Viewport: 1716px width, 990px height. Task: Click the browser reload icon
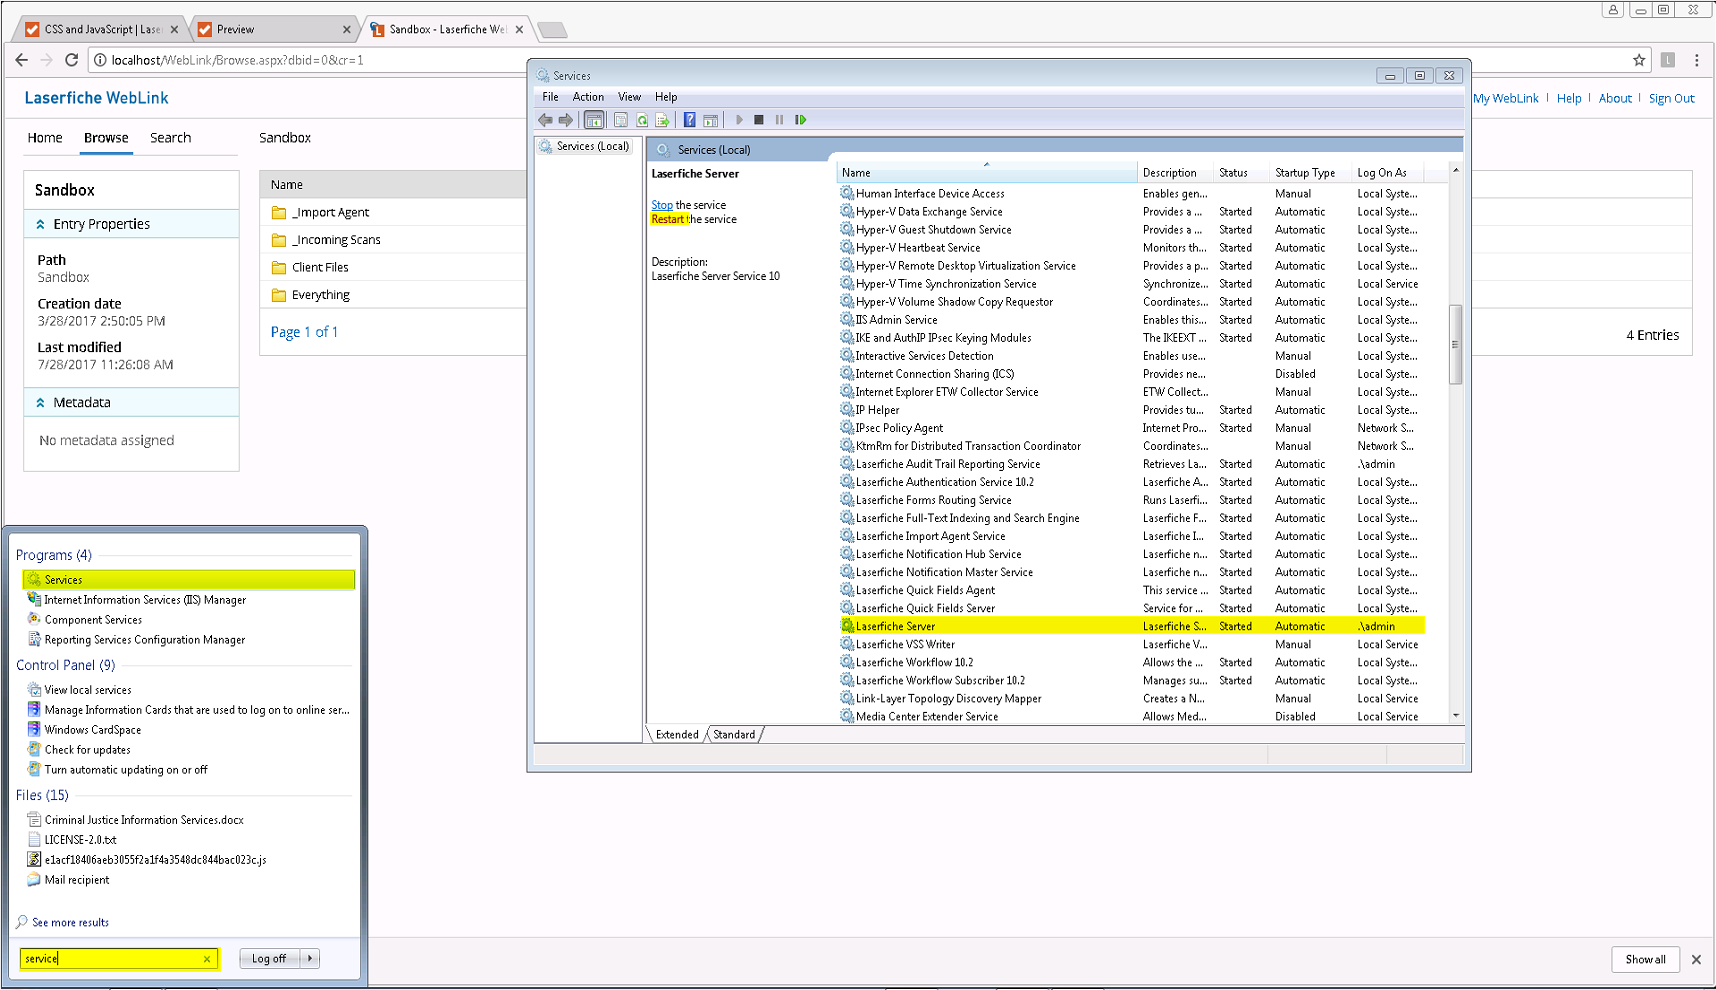tap(71, 60)
